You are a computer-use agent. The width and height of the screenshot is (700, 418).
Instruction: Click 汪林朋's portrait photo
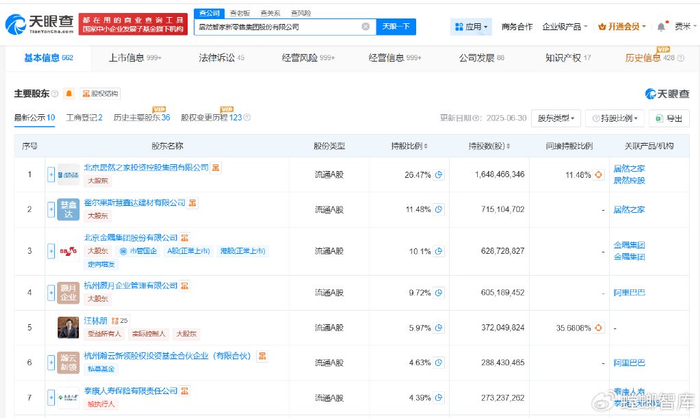(68, 327)
